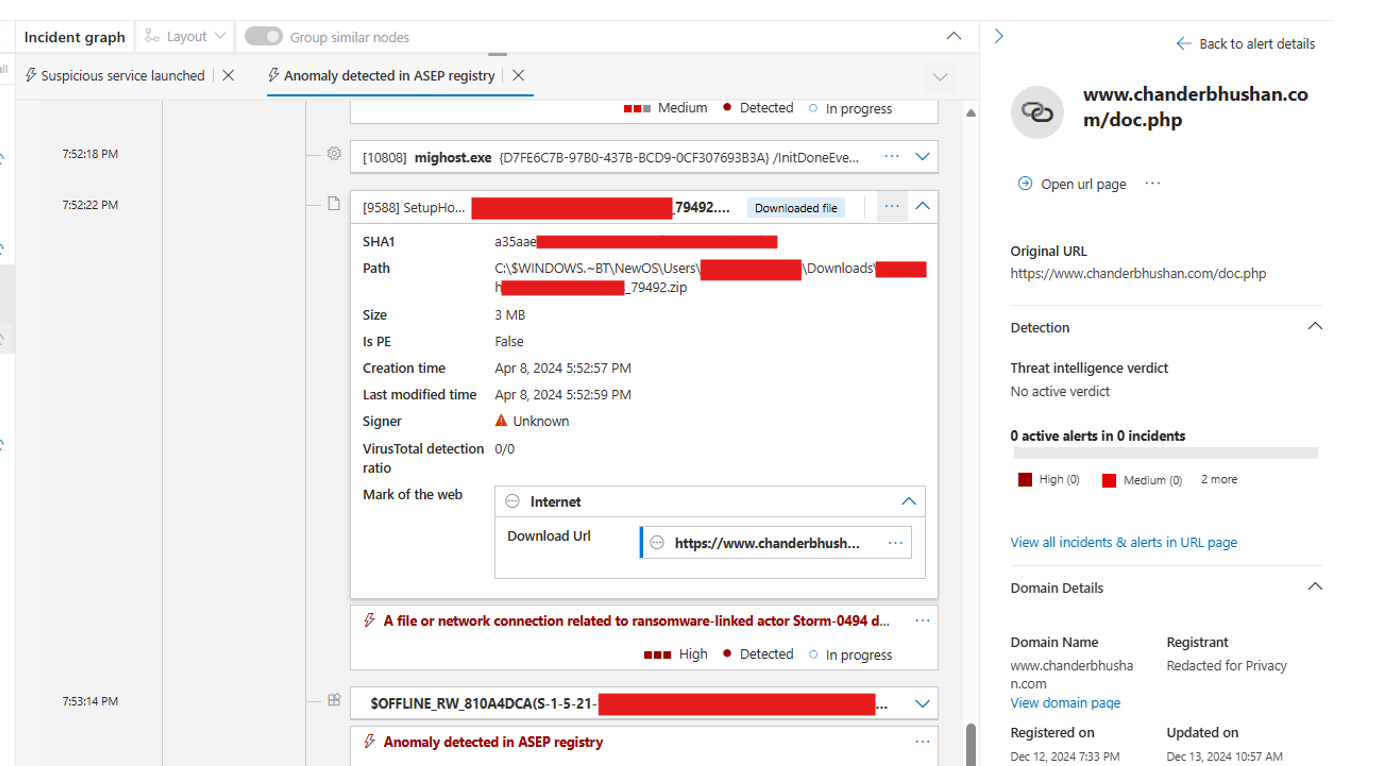Click the right-arrow icon to collapse side panel
The image size is (1389, 766).
pos(998,37)
